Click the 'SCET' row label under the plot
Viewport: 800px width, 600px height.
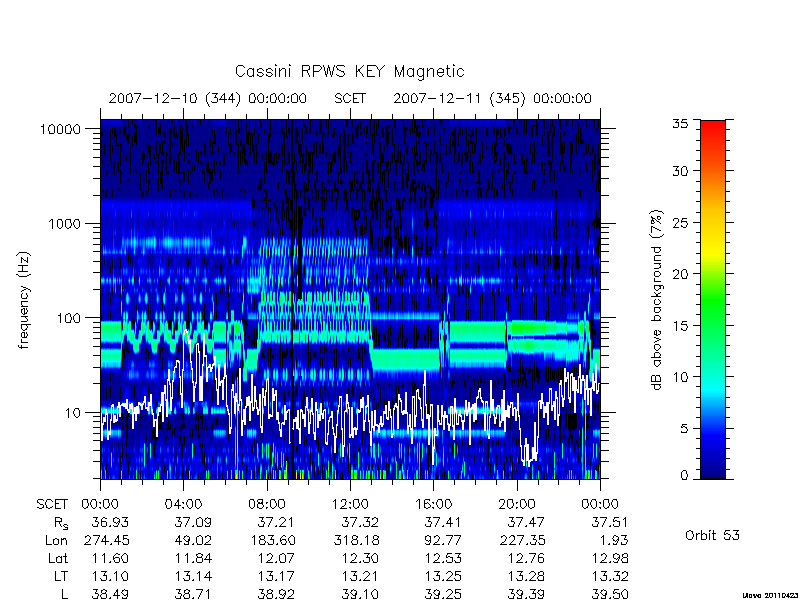[52, 505]
